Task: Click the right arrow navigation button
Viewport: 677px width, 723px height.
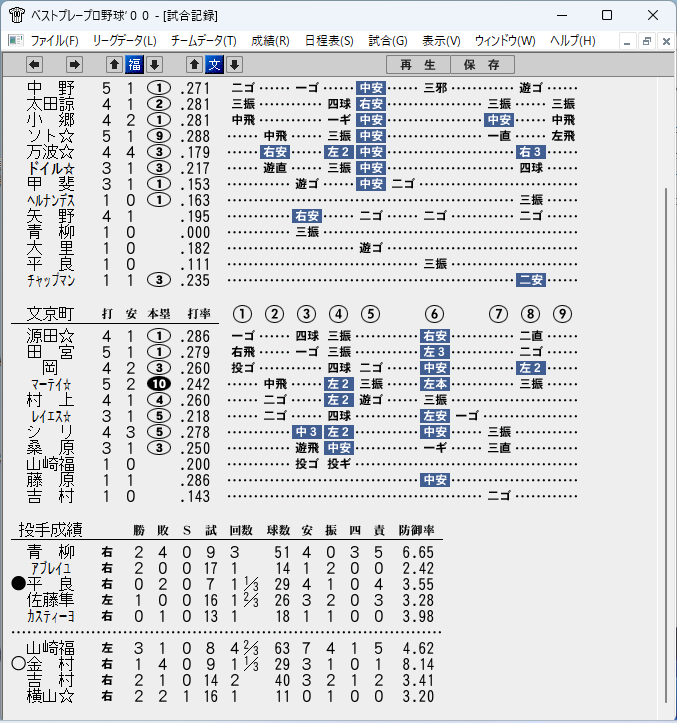Action: (74, 65)
